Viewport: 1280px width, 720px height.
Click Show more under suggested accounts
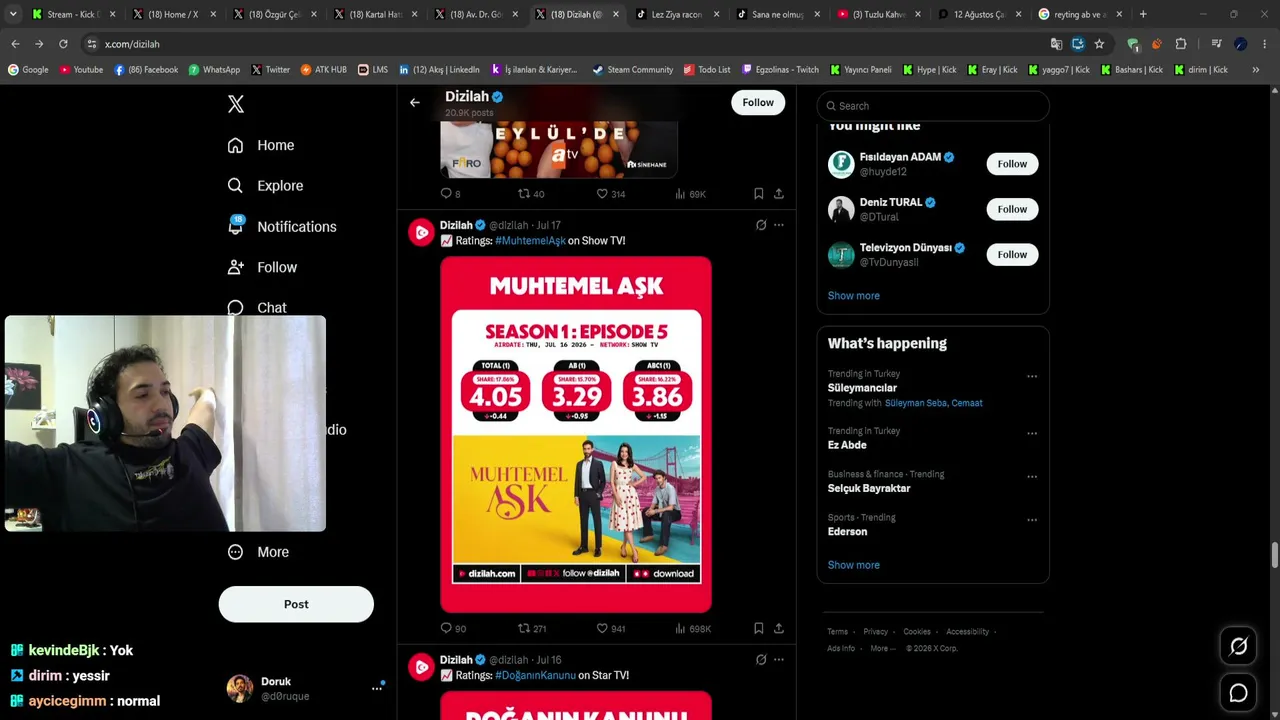point(853,295)
